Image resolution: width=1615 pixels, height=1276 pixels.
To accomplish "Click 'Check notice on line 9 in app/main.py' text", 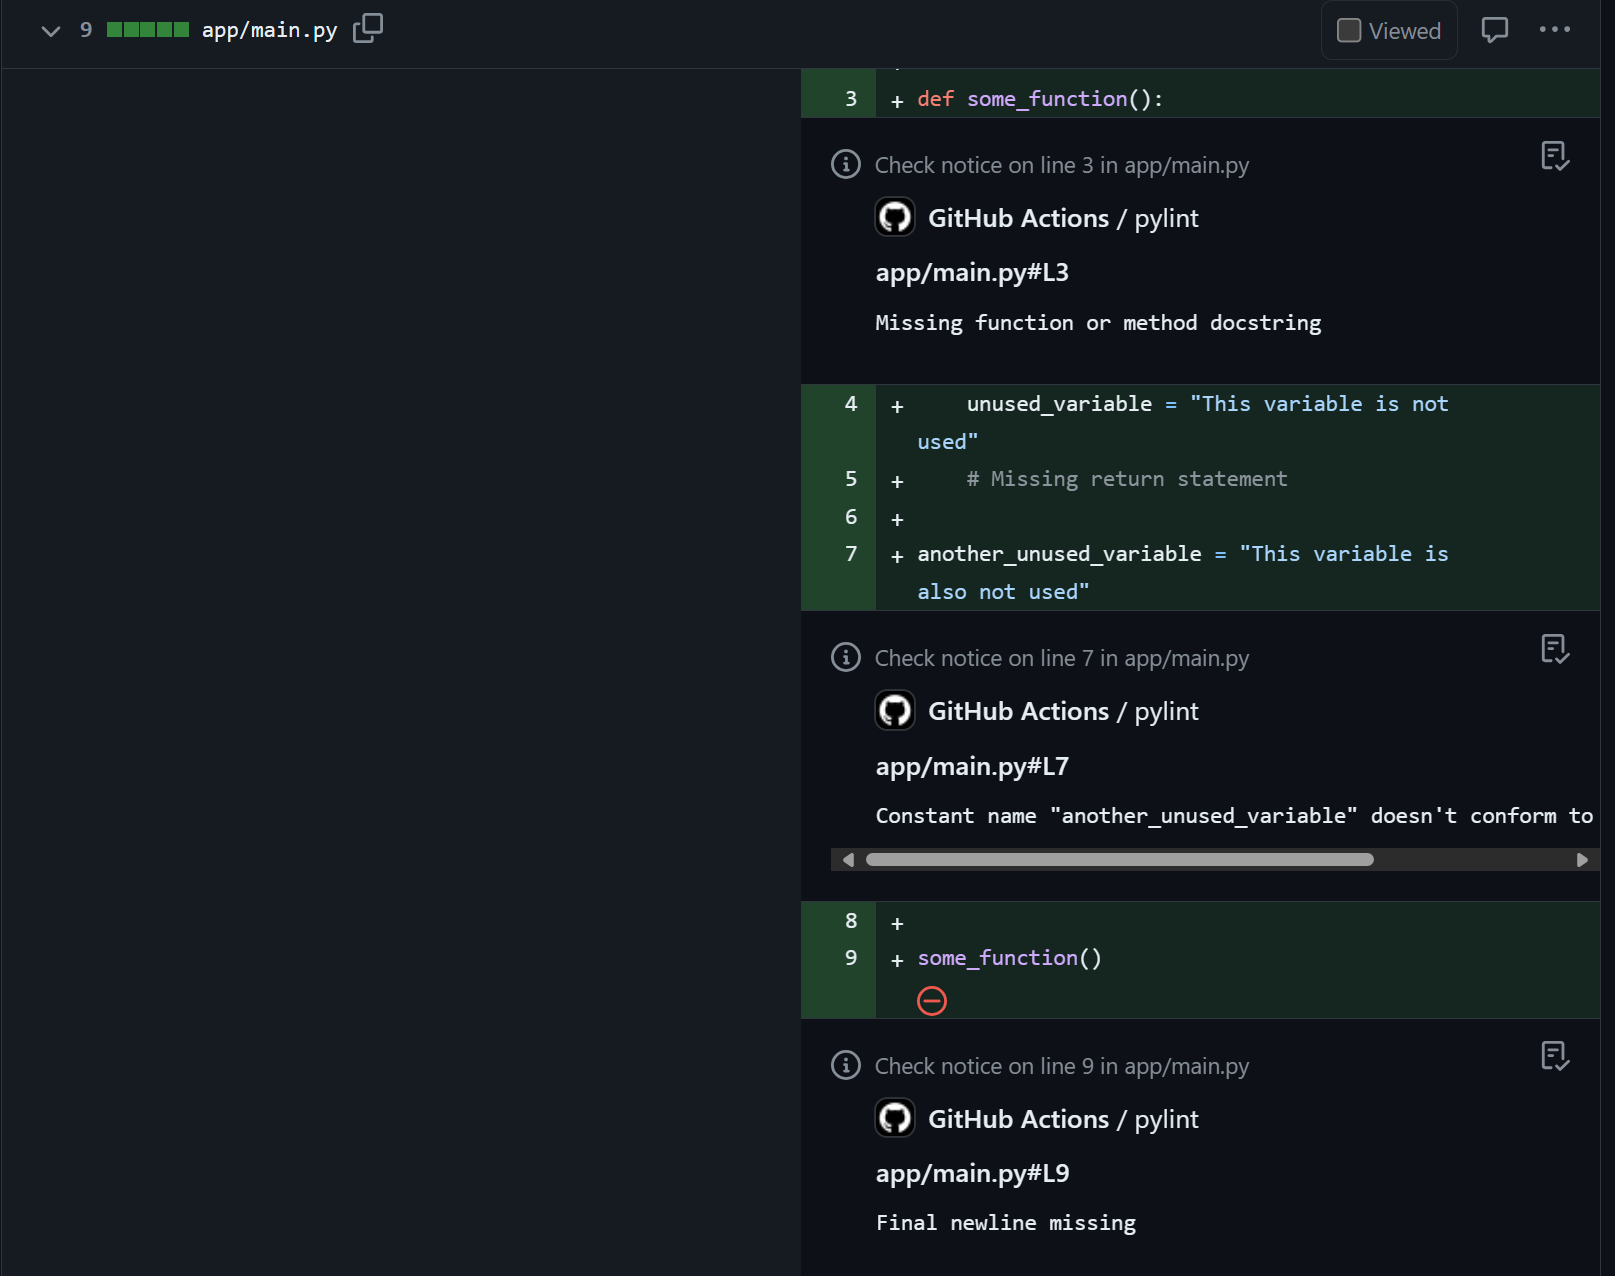I will coord(1062,1066).
